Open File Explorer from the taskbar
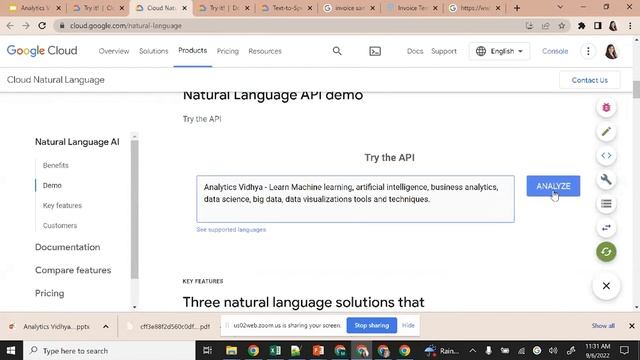This screenshot has width=640, height=360. click(231, 351)
